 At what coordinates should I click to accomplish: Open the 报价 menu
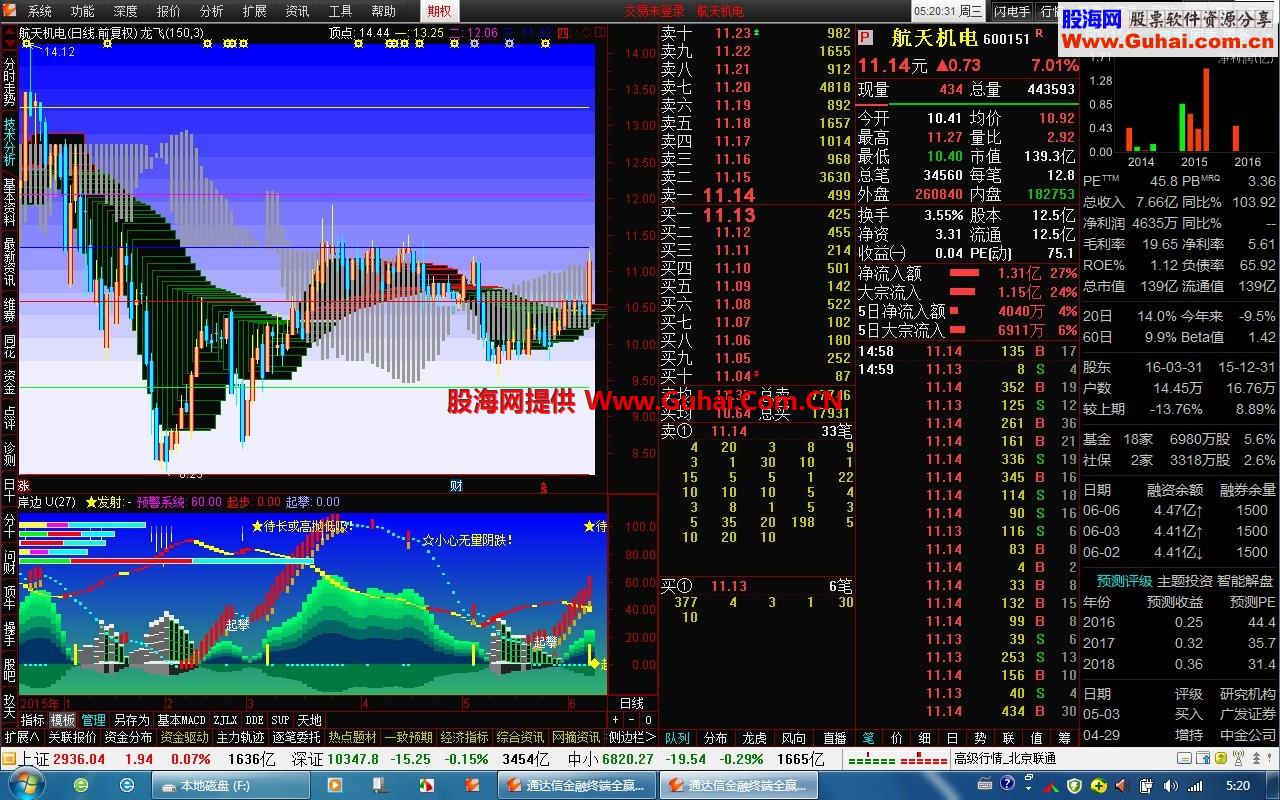(x=169, y=11)
